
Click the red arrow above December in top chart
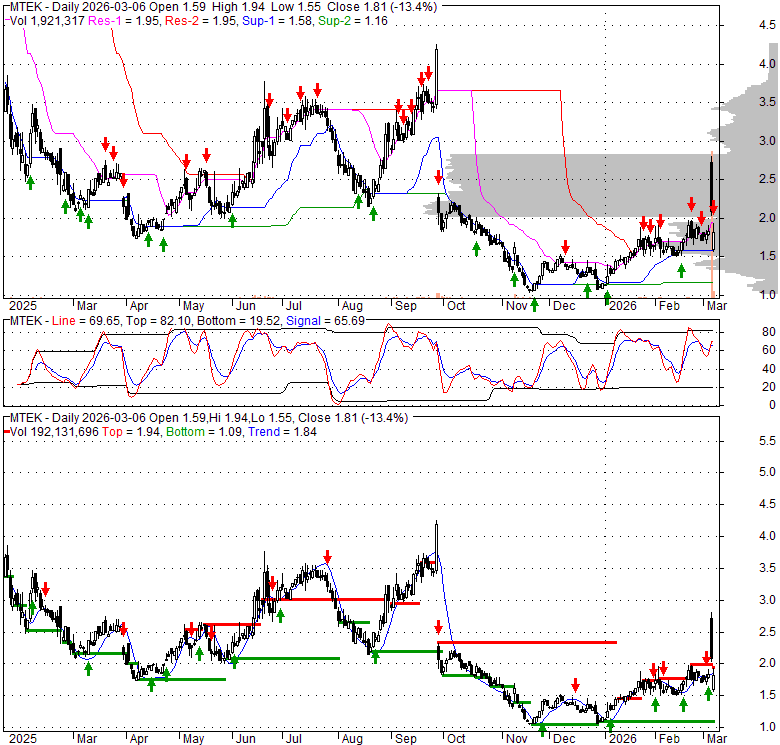point(565,246)
